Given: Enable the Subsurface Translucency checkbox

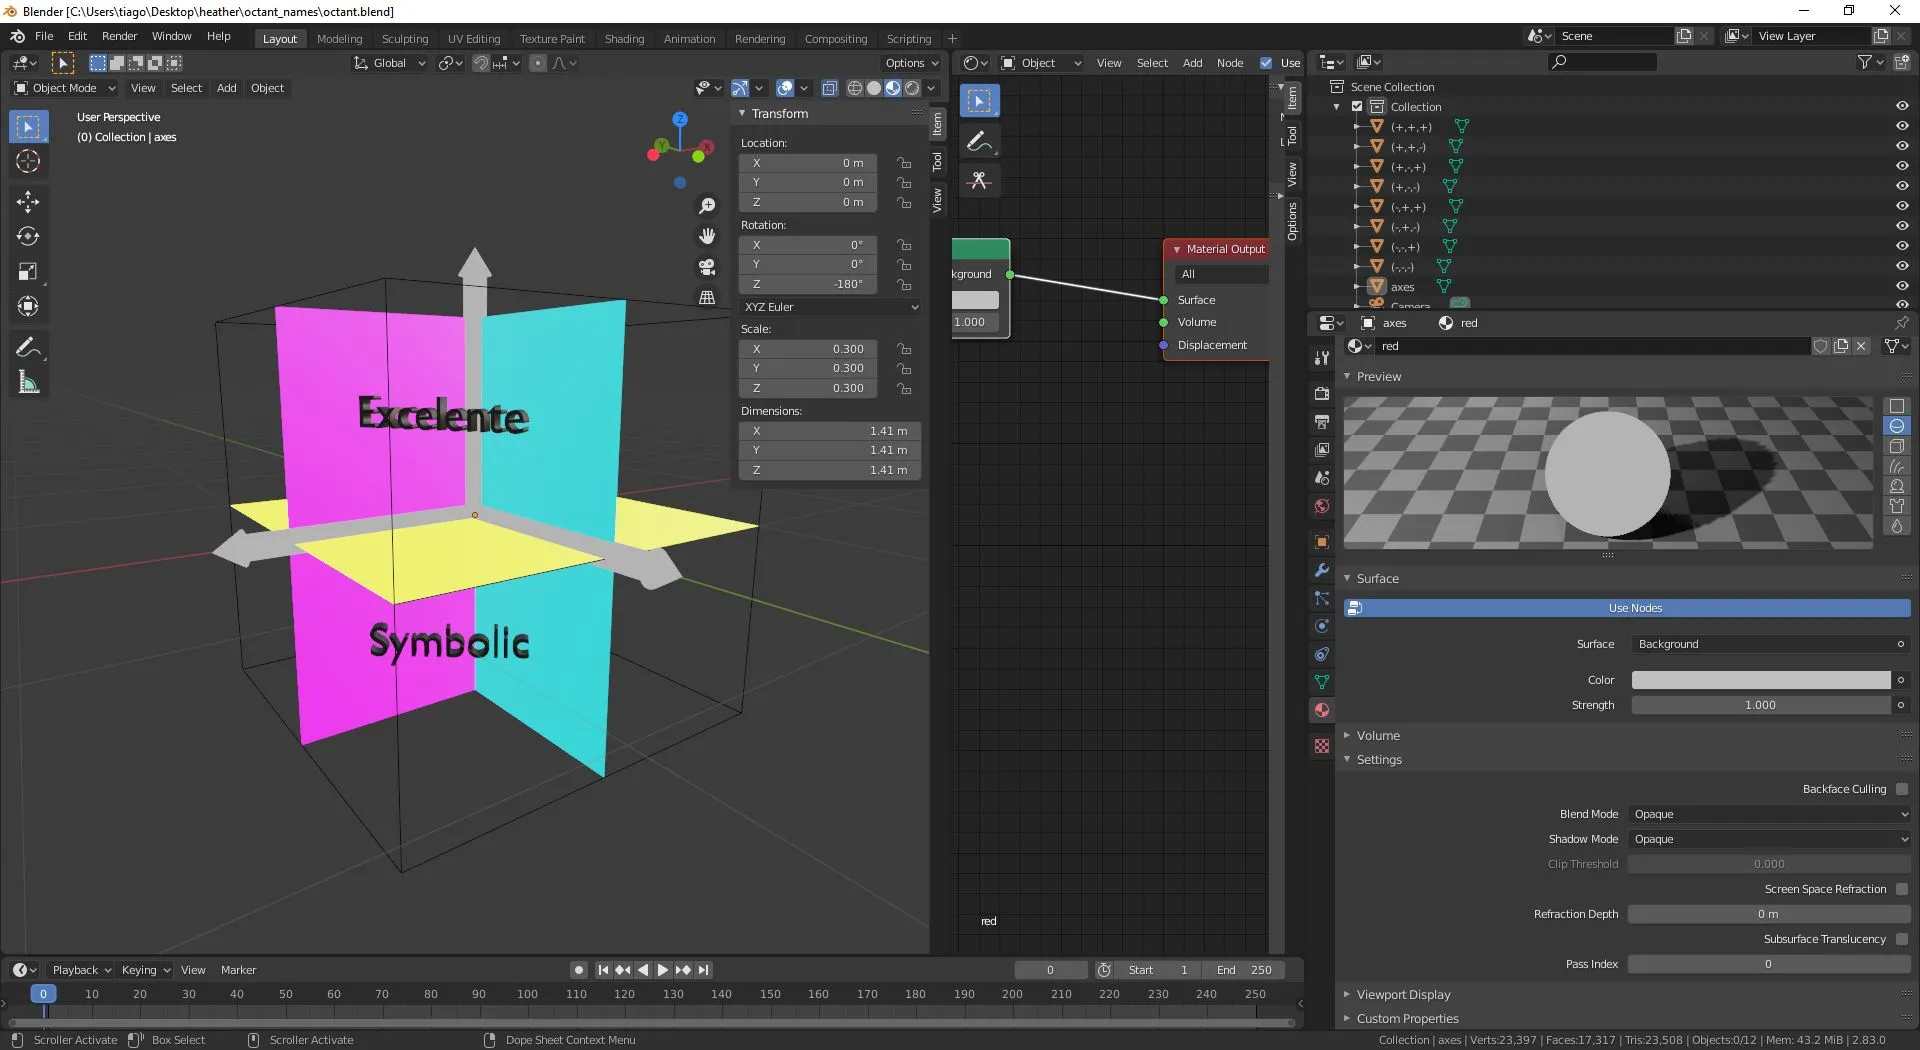Looking at the screenshot, I should tap(1902, 939).
